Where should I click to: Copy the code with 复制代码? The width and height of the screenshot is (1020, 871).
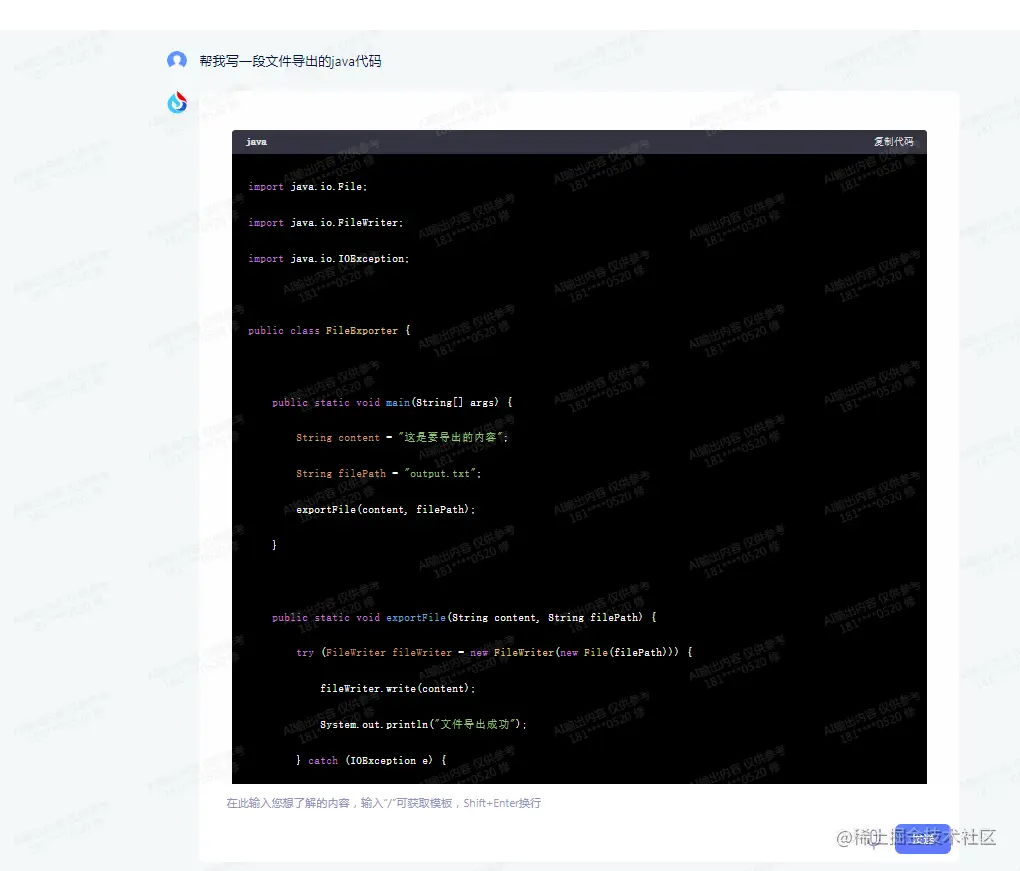[893, 141]
